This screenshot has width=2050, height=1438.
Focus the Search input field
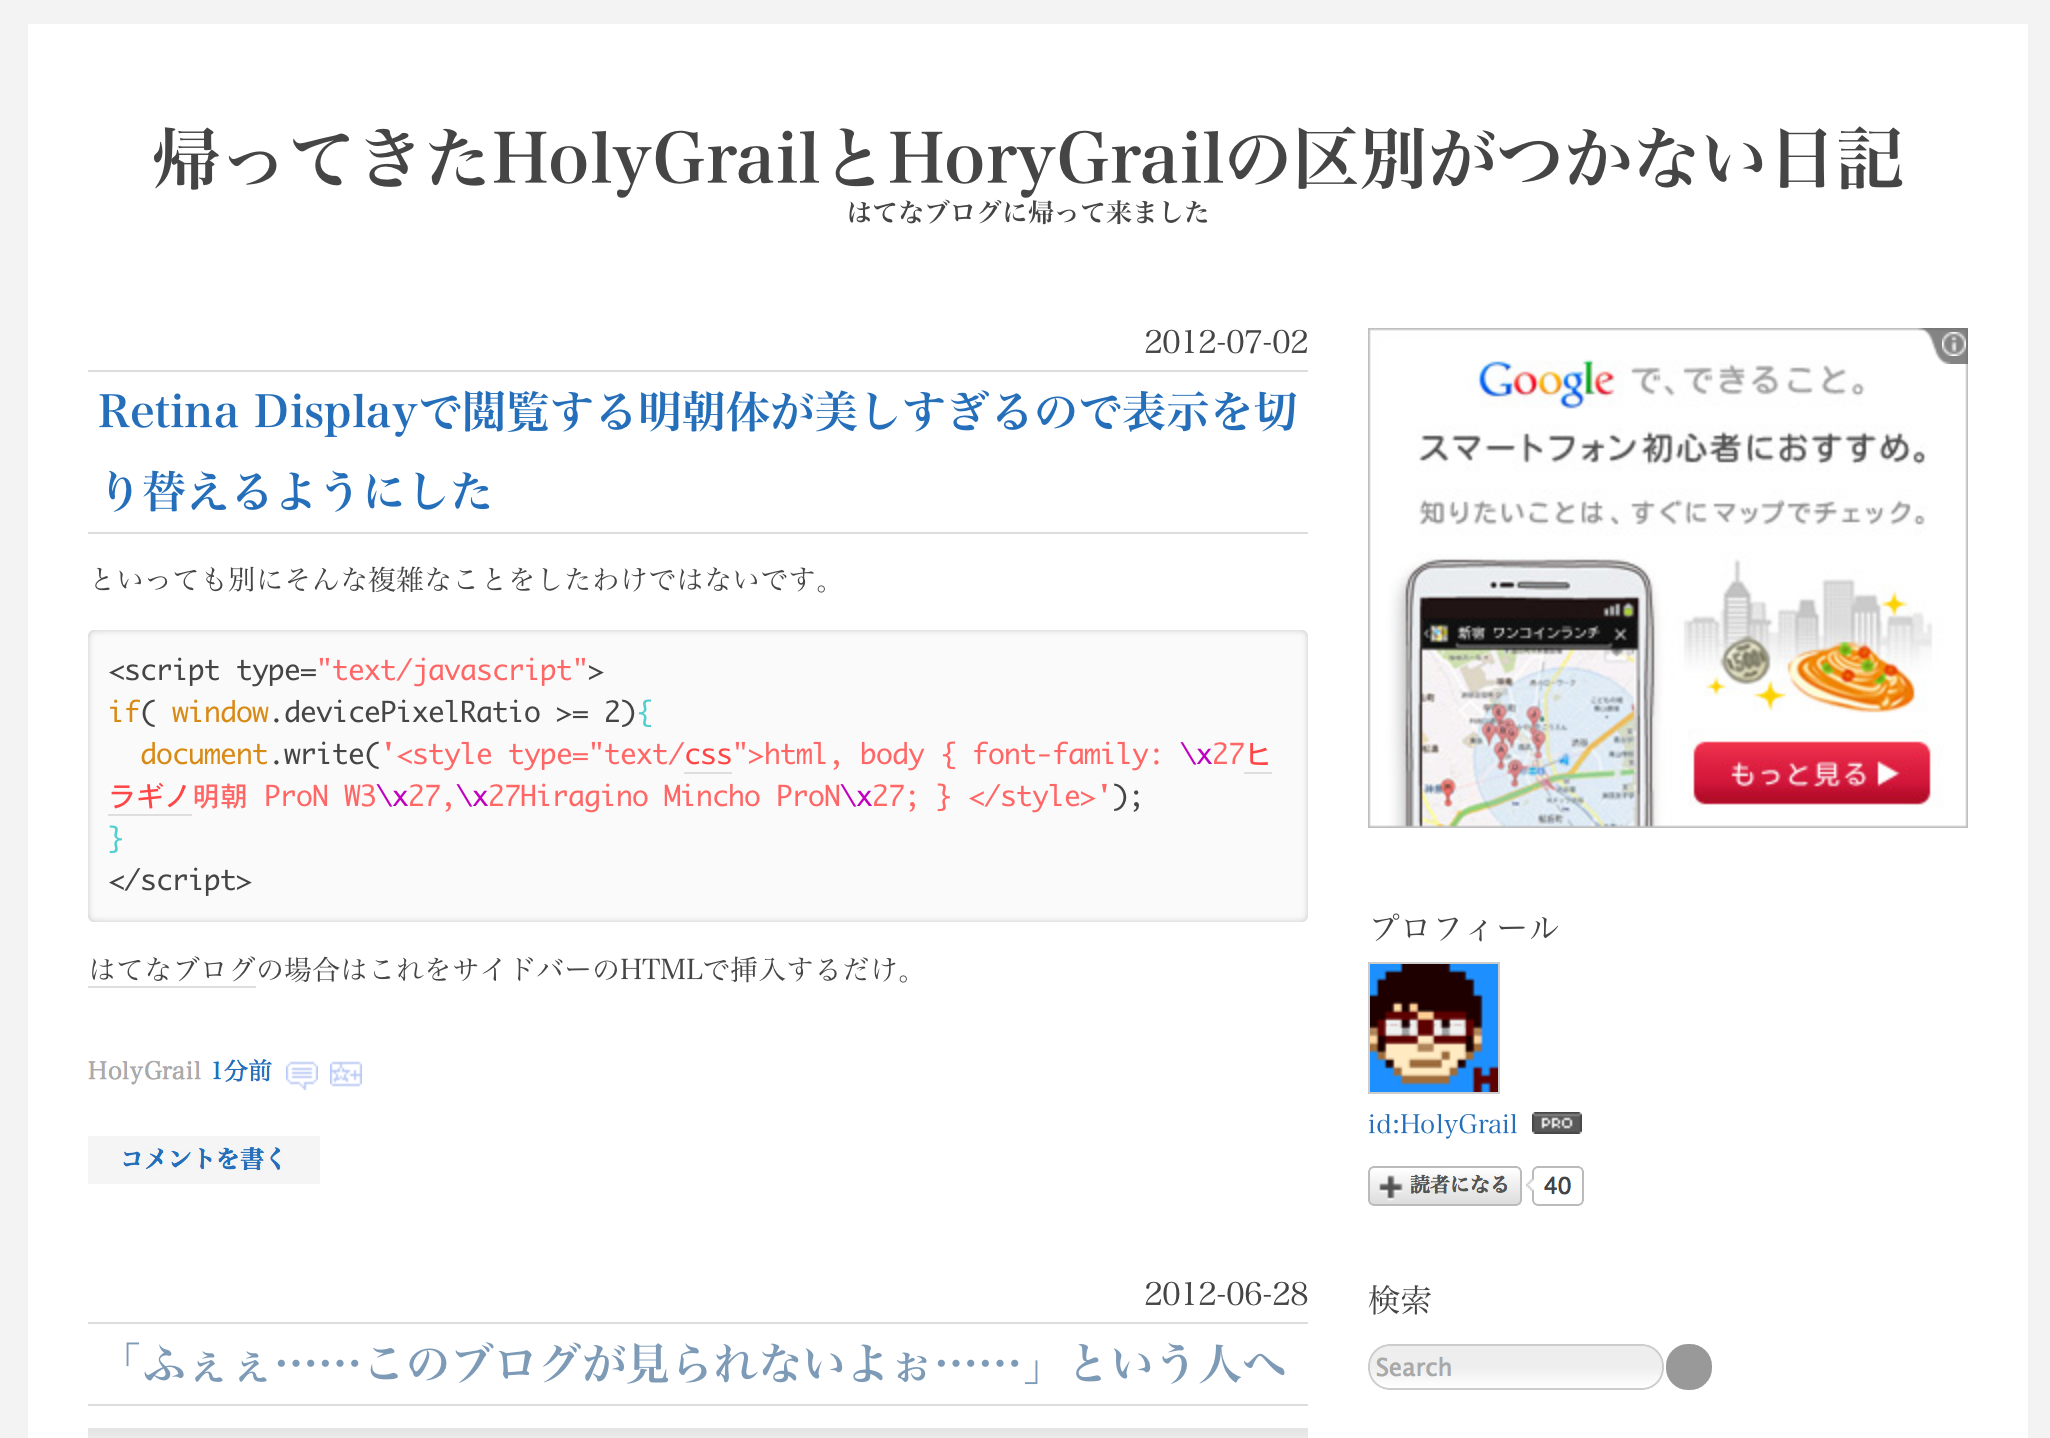(1514, 1367)
